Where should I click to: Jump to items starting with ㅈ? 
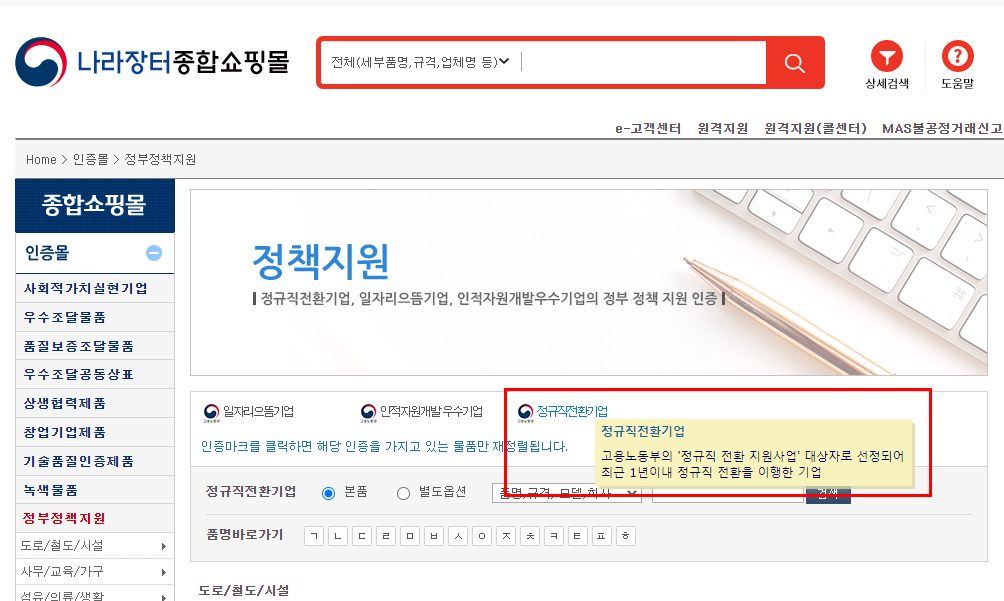coord(506,536)
